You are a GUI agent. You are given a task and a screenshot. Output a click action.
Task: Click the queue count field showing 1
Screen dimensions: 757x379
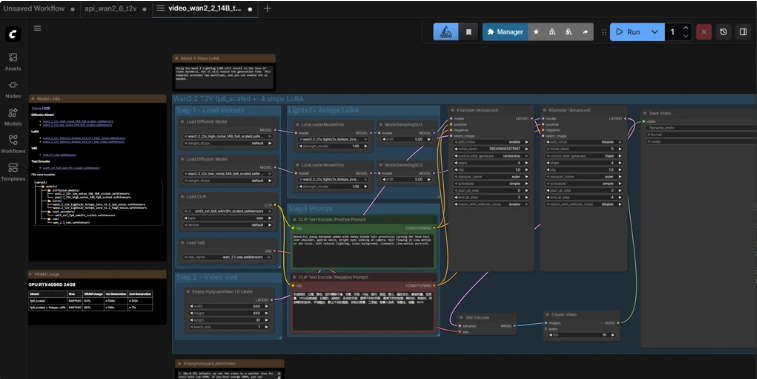point(673,32)
